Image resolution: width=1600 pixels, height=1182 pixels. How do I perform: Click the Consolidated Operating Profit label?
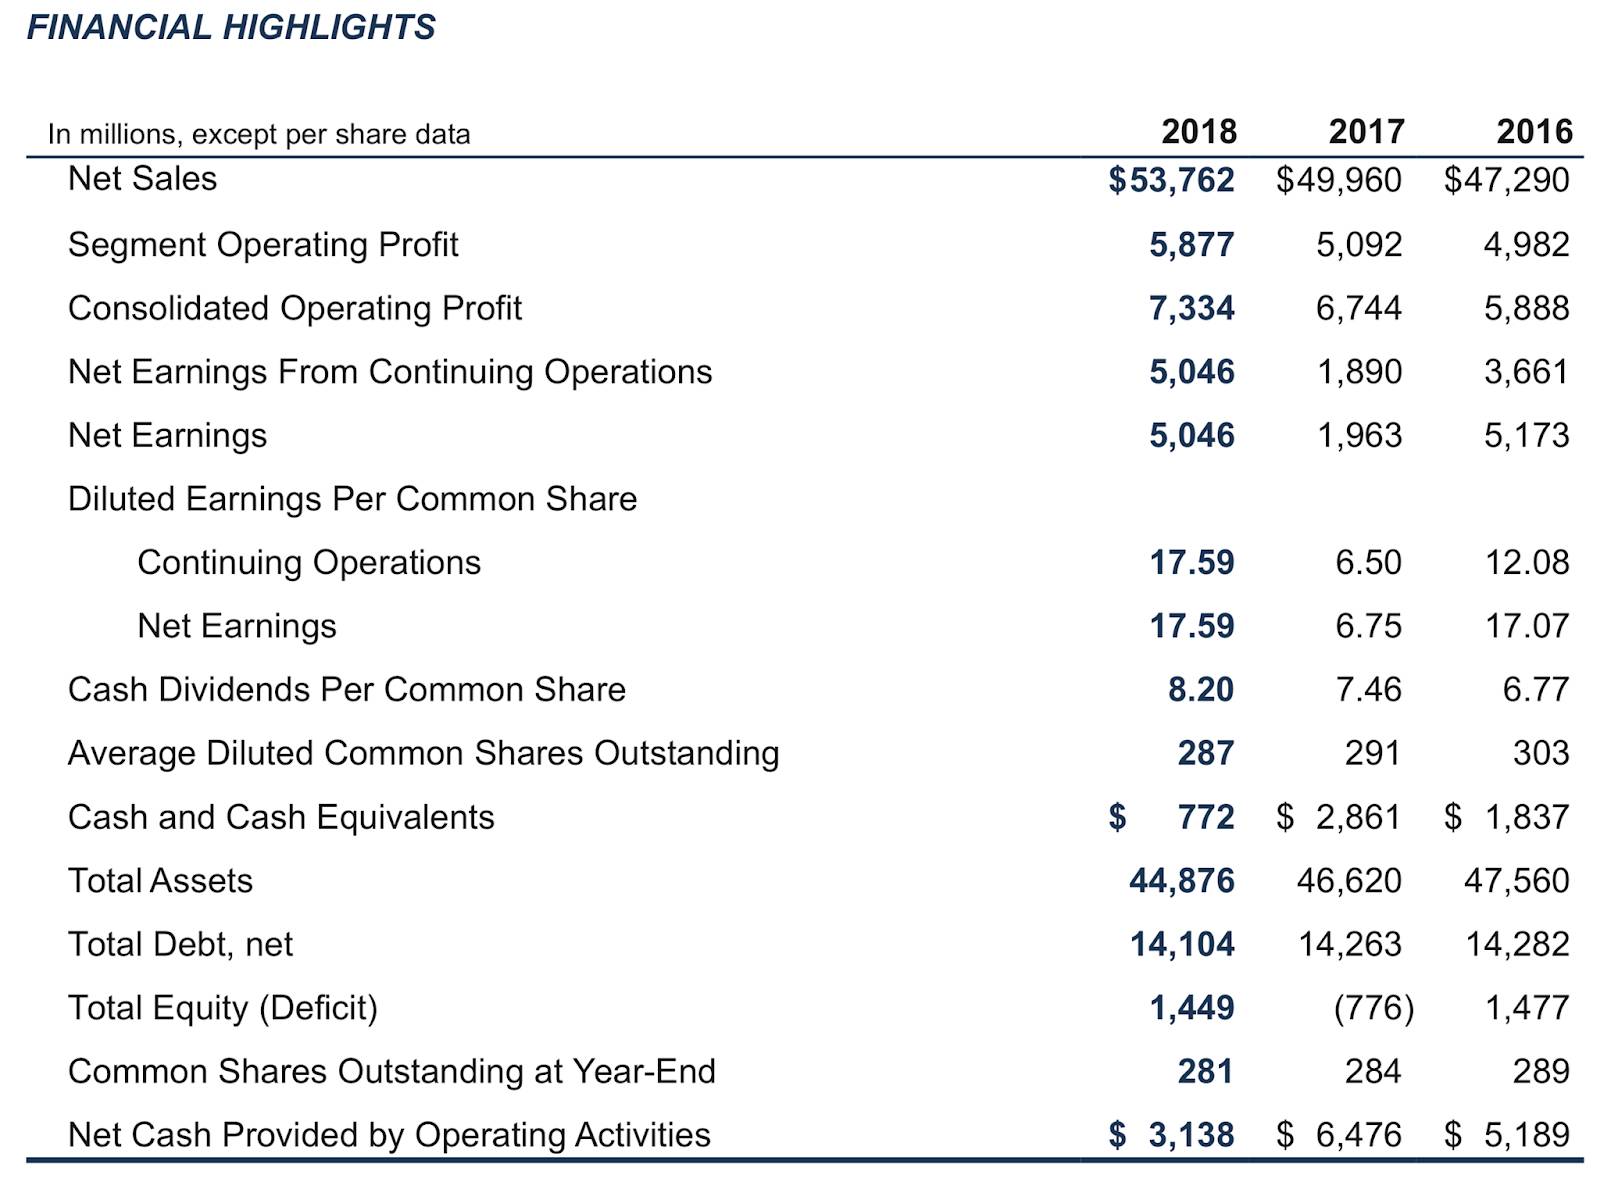pos(295,308)
